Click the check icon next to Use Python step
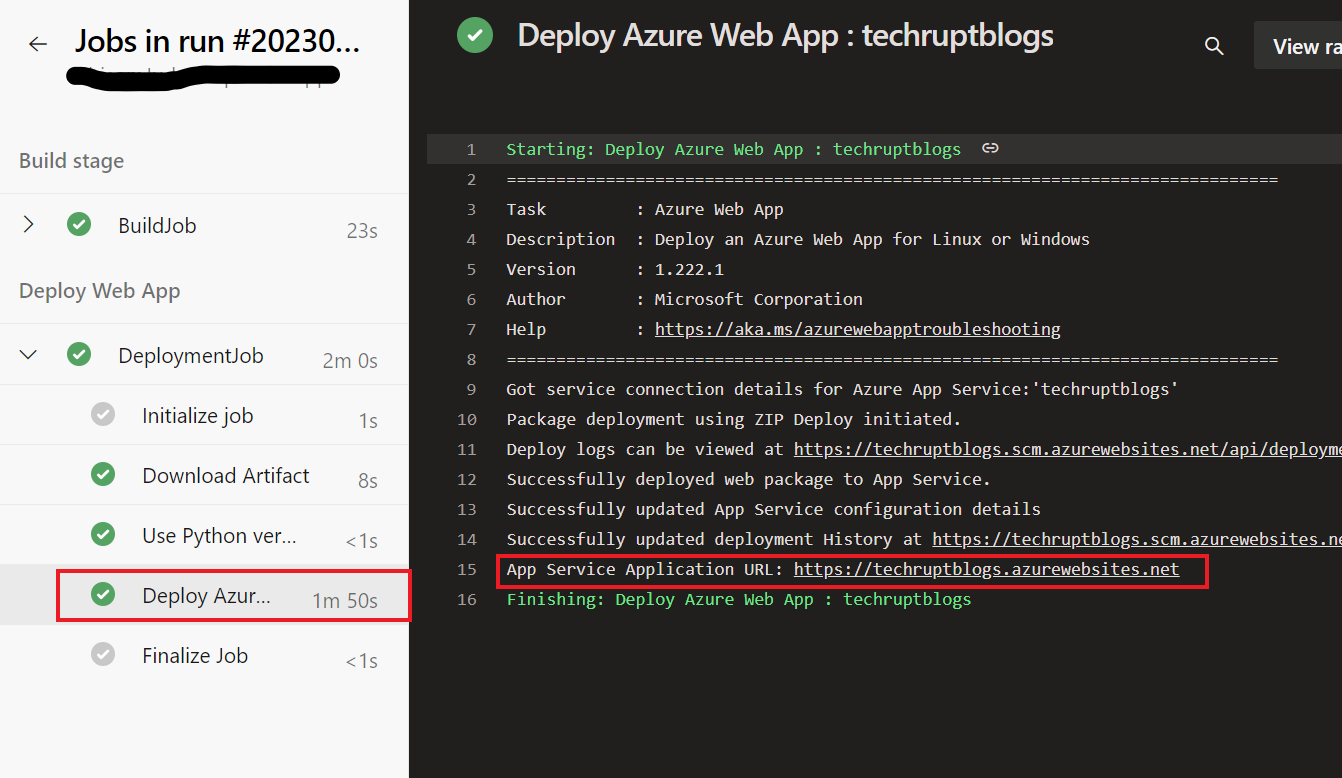 coord(103,534)
